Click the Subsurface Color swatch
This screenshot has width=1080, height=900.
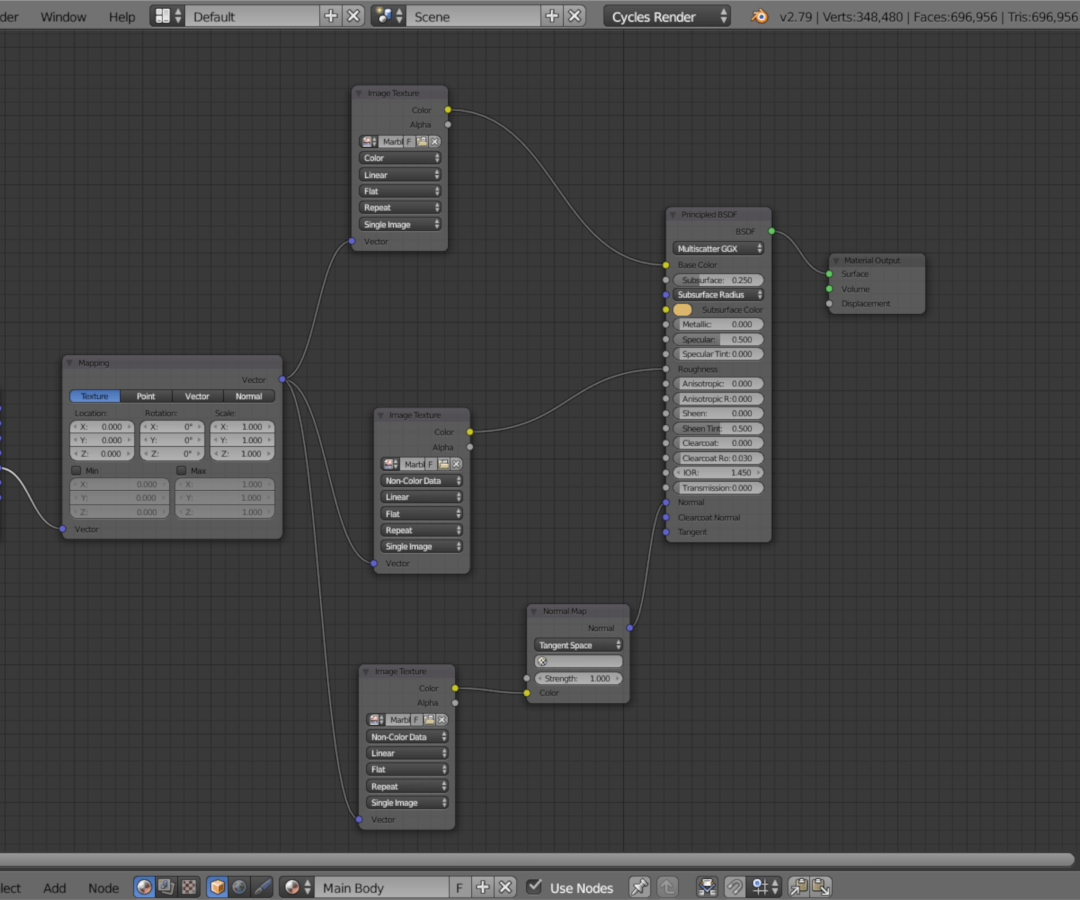pos(683,310)
